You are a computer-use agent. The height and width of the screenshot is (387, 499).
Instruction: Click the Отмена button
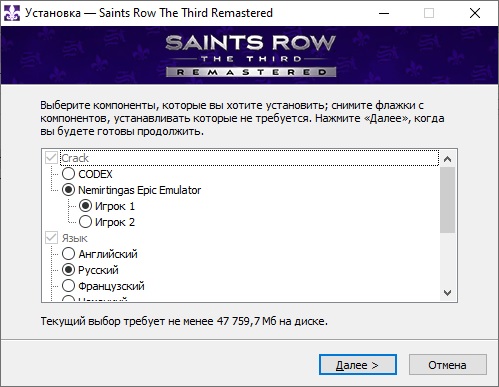pyautogui.click(x=448, y=365)
